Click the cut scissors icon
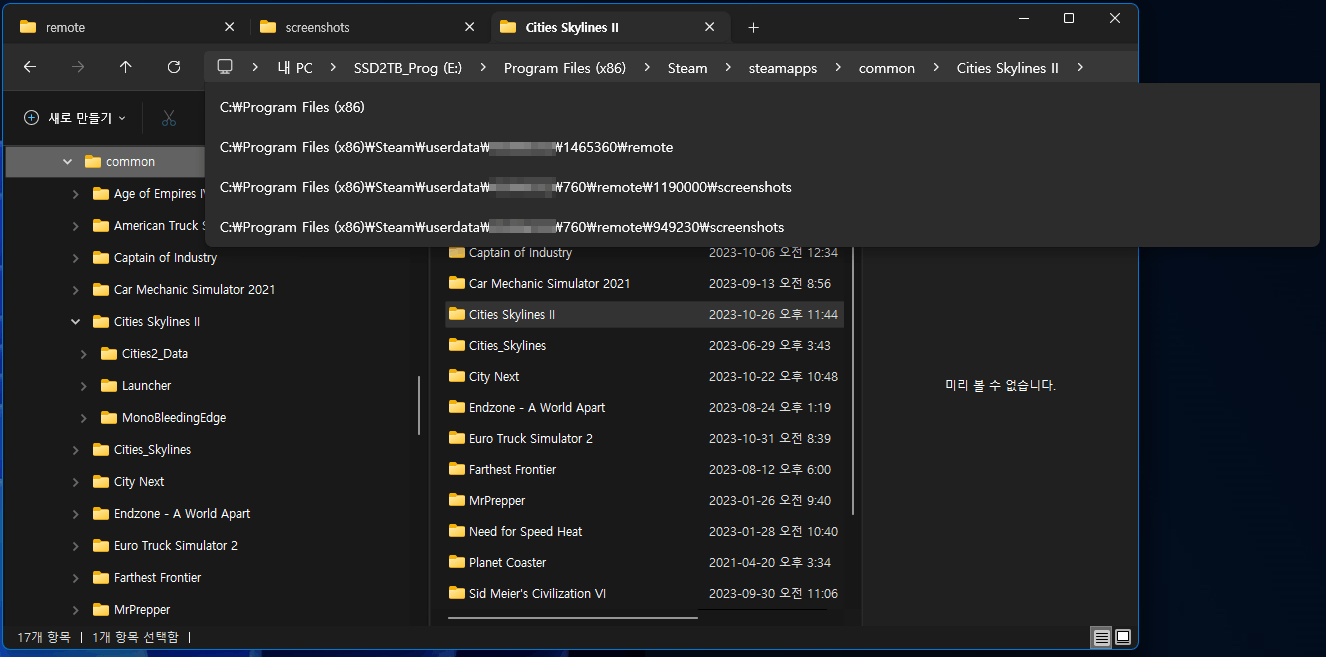The width and height of the screenshot is (1326, 657). pos(169,118)
